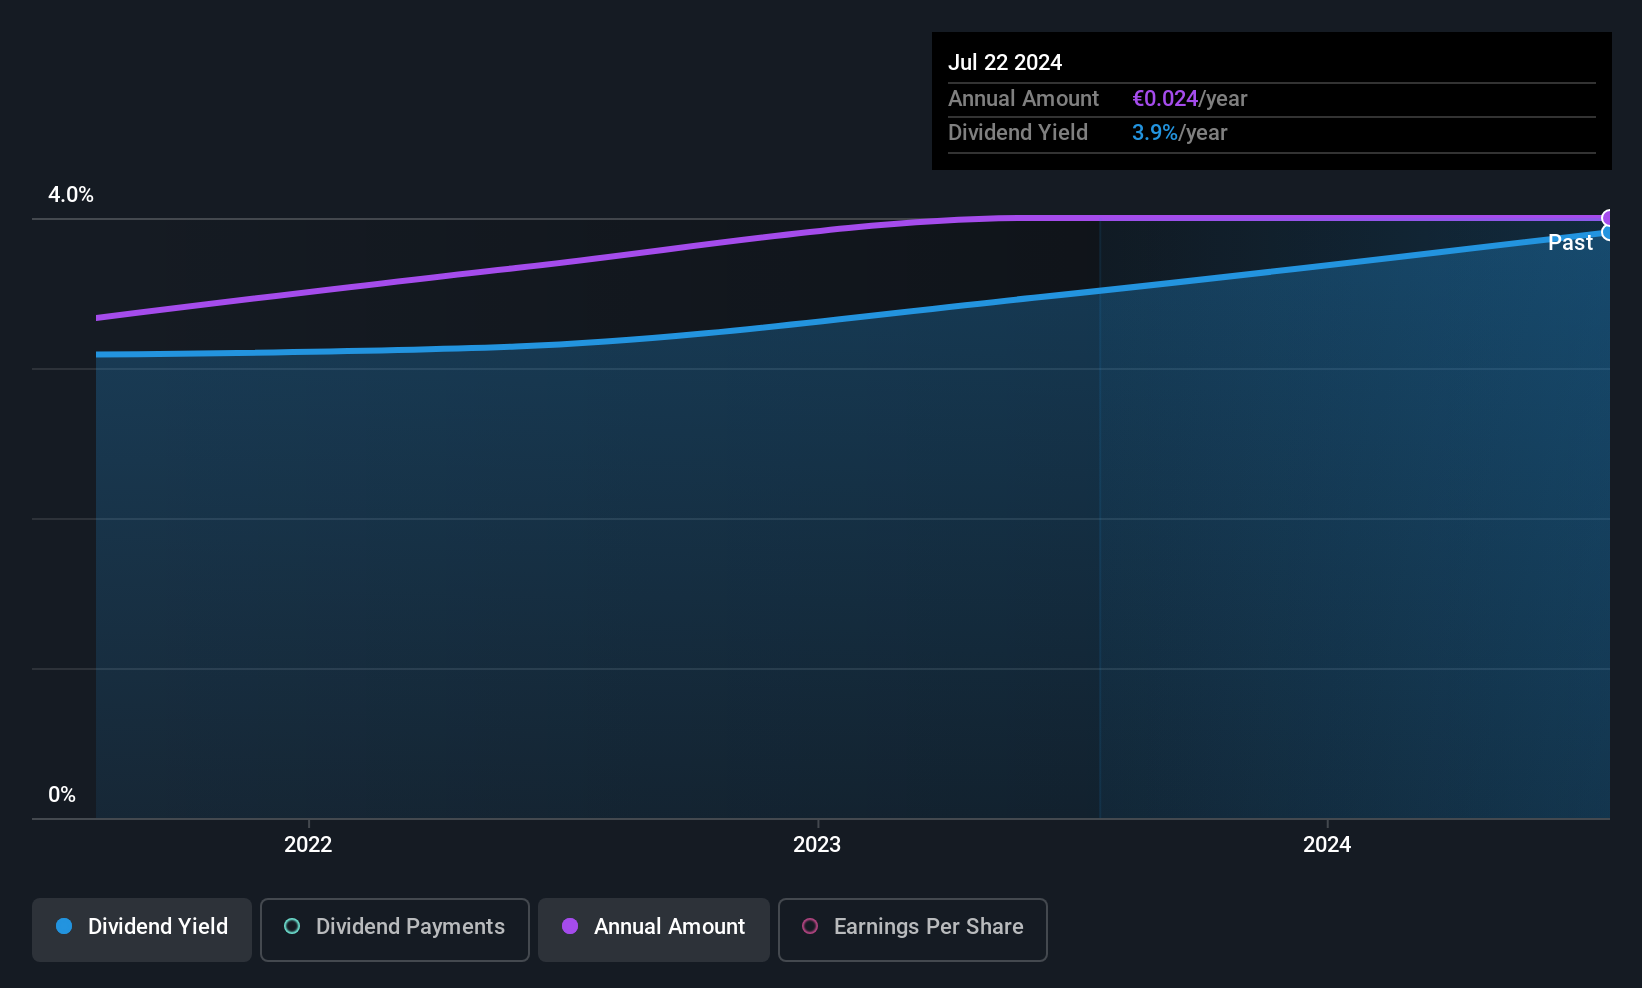Click the purple Annual Amount endpoint marker
This screenshot has width=1642, height=988.
click(x=1608, y=218)
